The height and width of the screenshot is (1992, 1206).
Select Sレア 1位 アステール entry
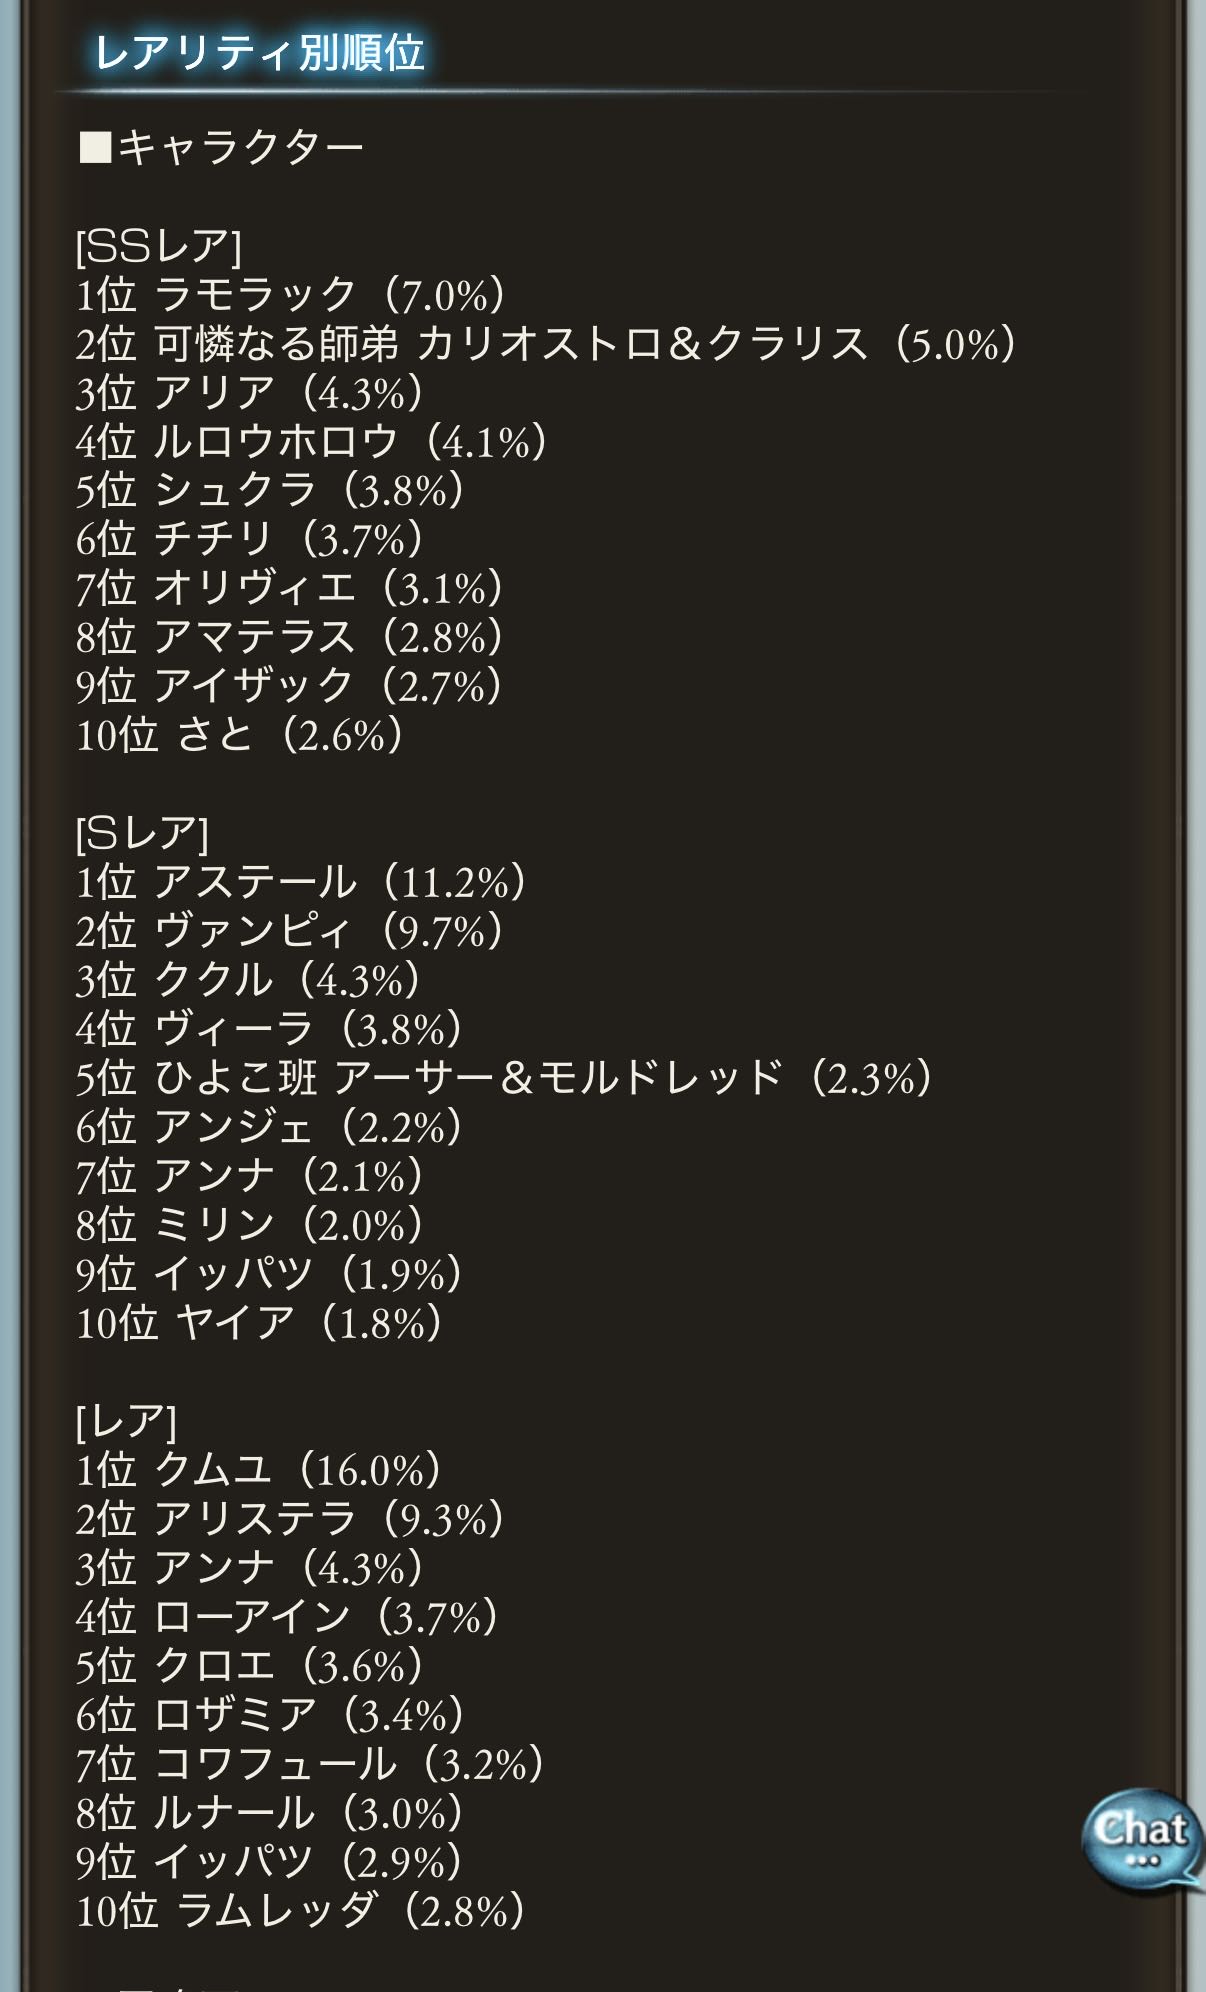(x=301, y=882)
